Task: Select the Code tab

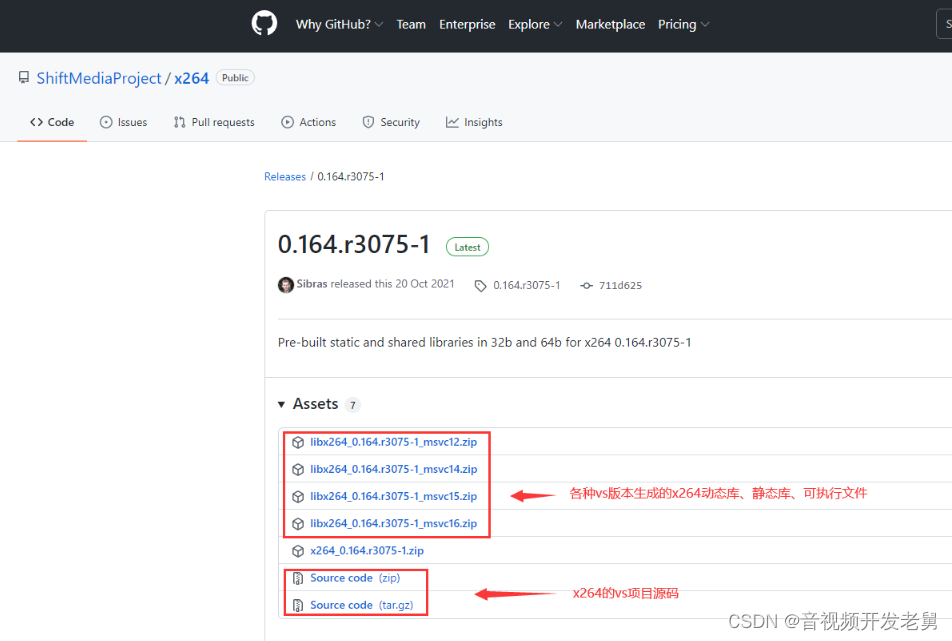Action: [x=52, y=122]
